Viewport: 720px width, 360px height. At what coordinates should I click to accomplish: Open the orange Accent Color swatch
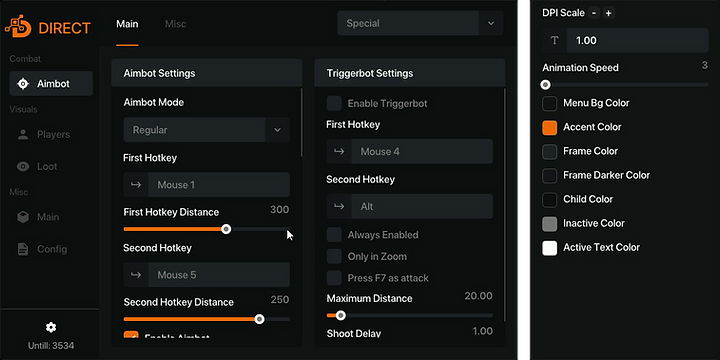[x=550, y=127]
